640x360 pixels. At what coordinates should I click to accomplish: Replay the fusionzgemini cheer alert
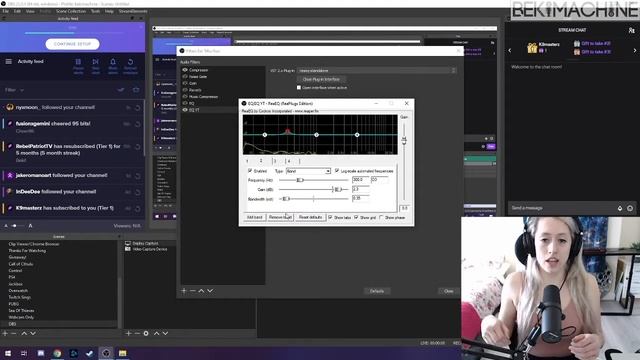click(138, 124)
